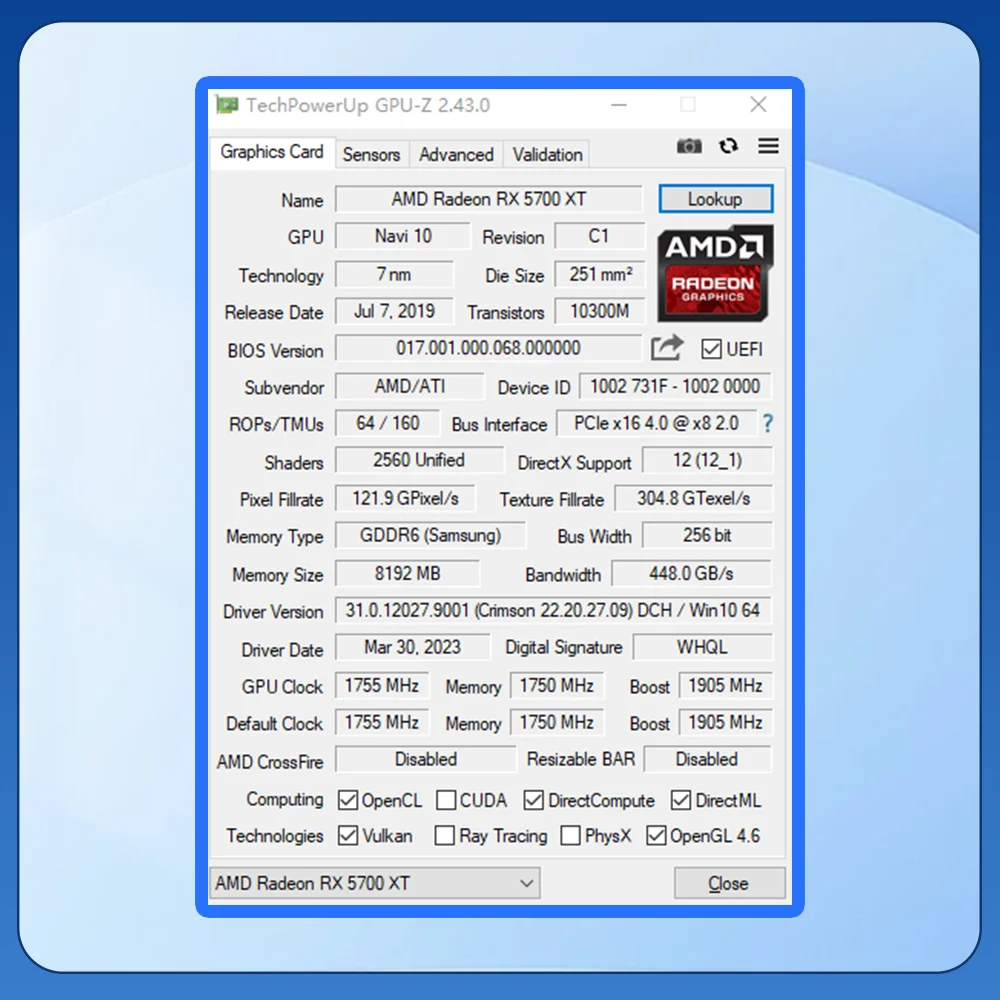Screen dimensions: 1000x1000
Task: Click the Pixel Fillrate field 121.9 GPixel/s
Action: (405, 499)
